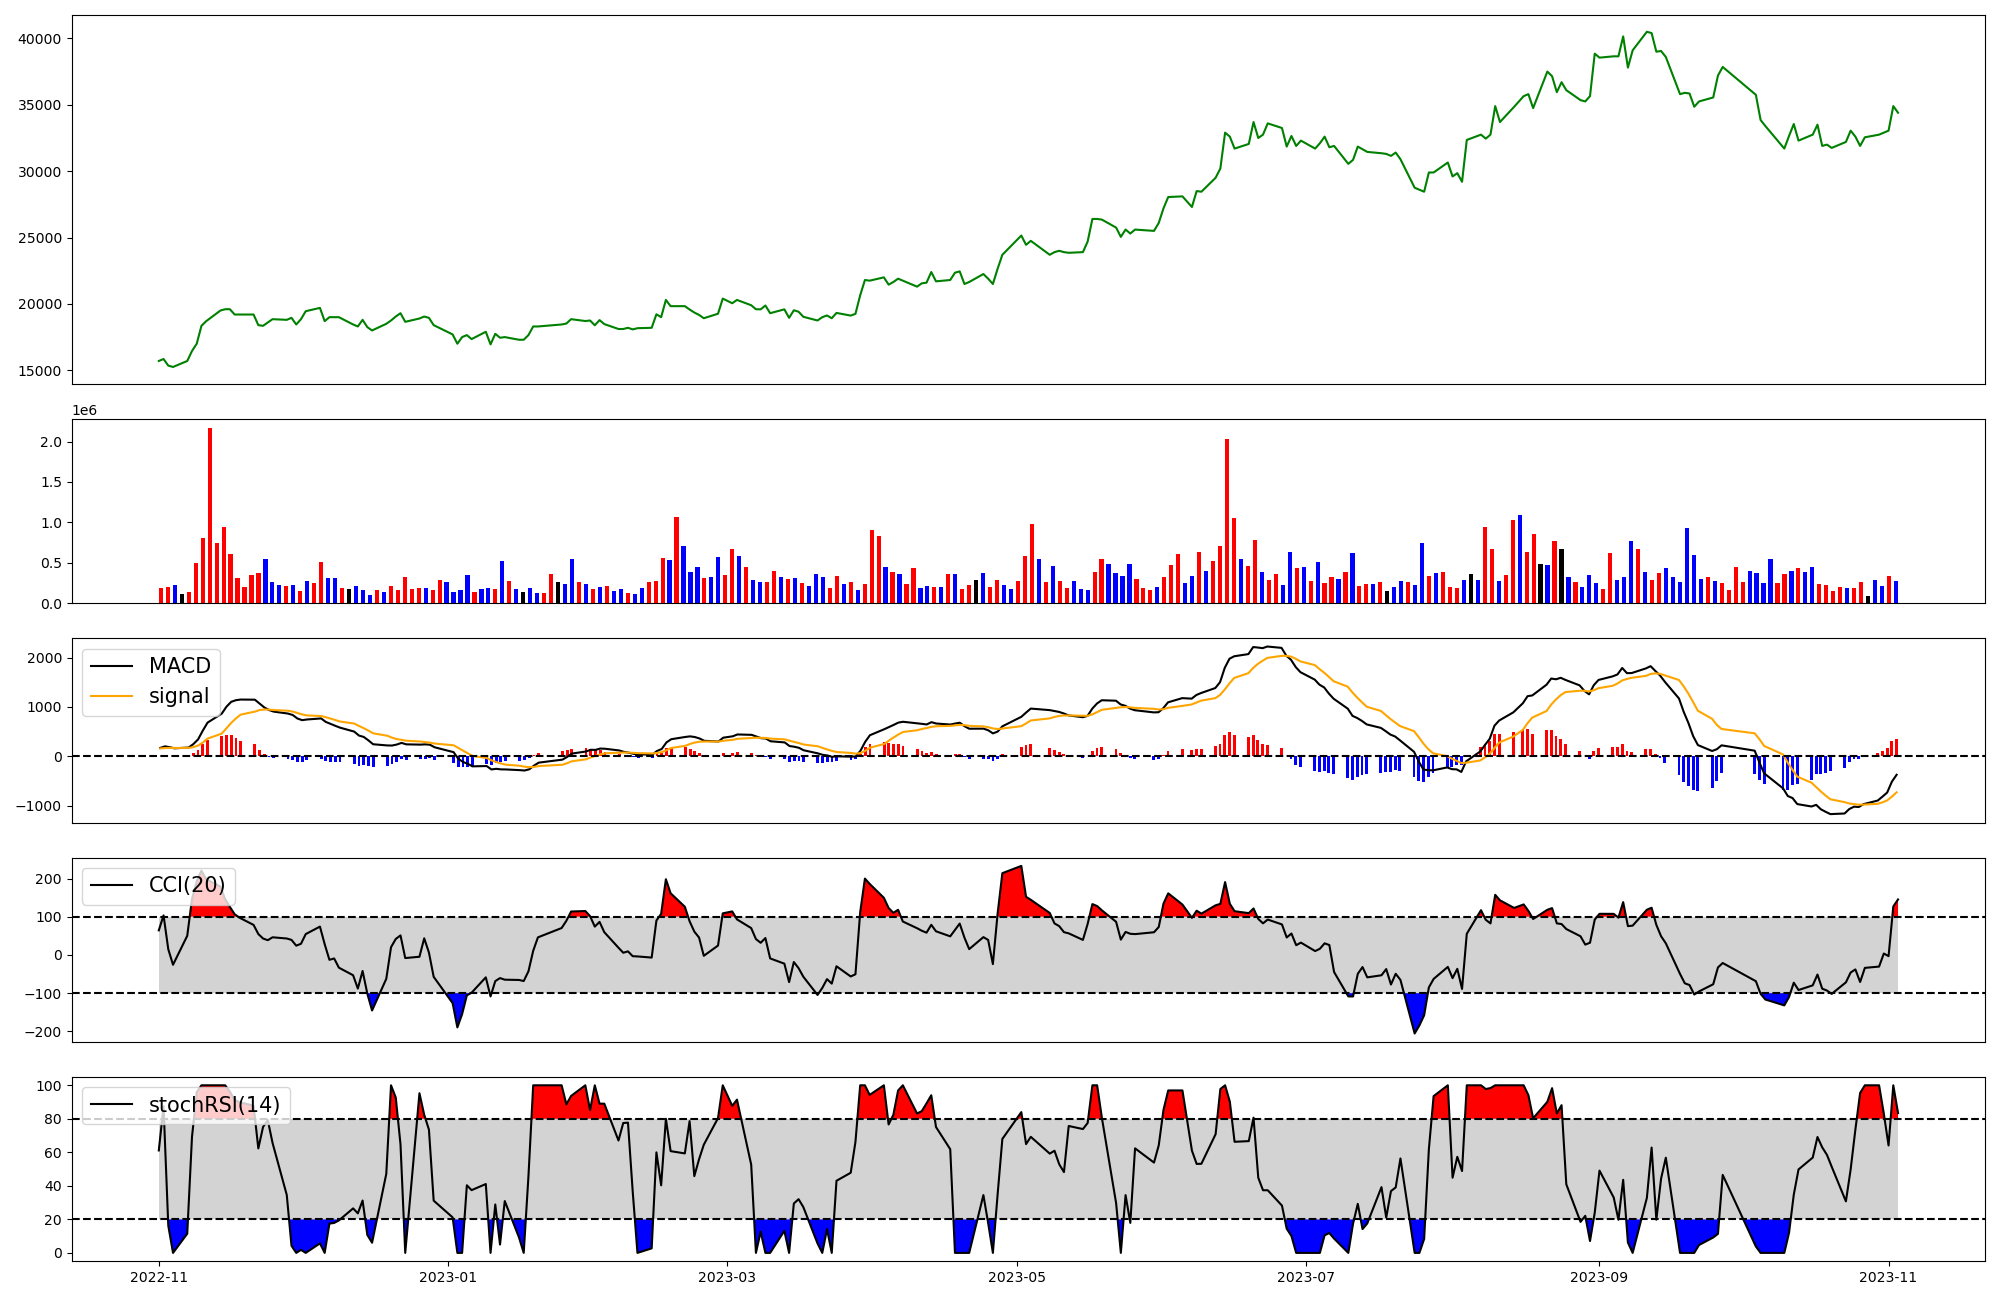Click the 40000 price axis tick label
The width and height of the screenshot is (2000, 1300).
click(40, 39)
